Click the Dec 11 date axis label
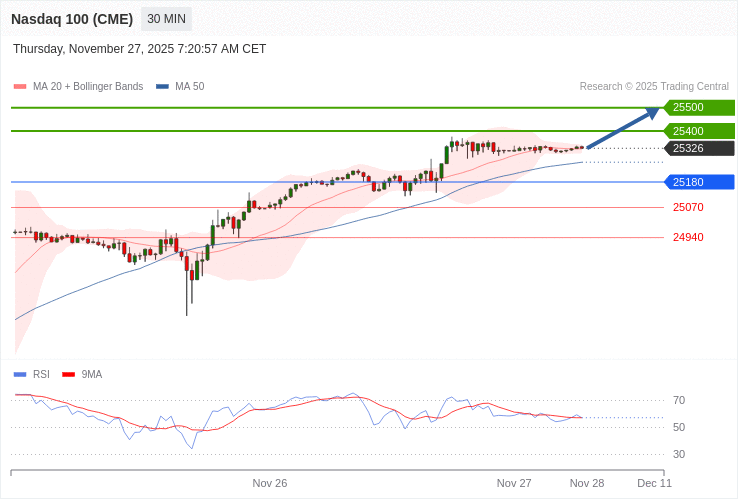Image resolution: width=738 pixels, height=500 pixels. point(655,484)
